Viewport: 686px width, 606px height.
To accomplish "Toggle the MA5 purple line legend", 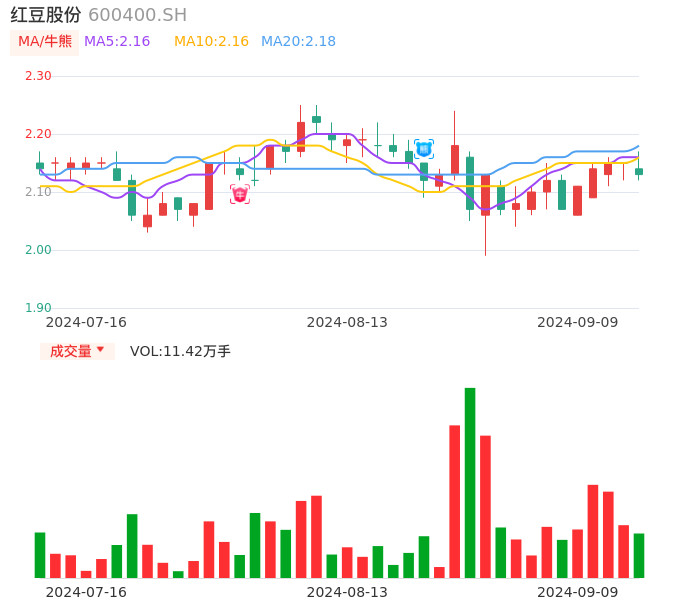I will 117,42.
